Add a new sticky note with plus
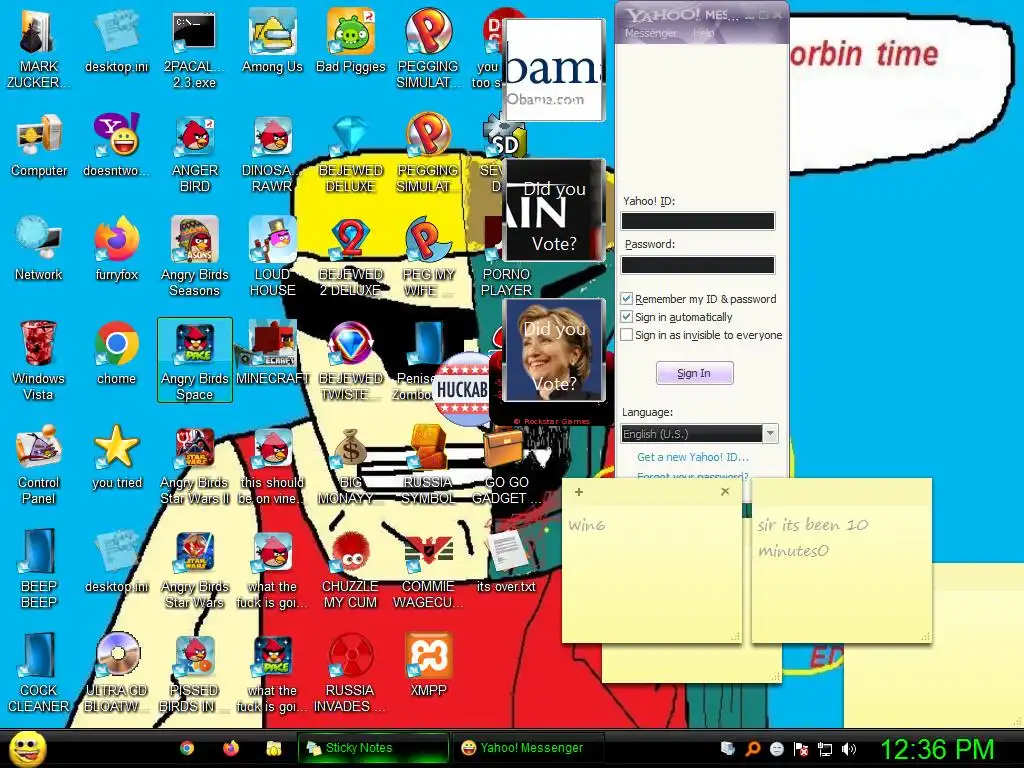This screenshot has width=1024, height=768. [579, 492]
